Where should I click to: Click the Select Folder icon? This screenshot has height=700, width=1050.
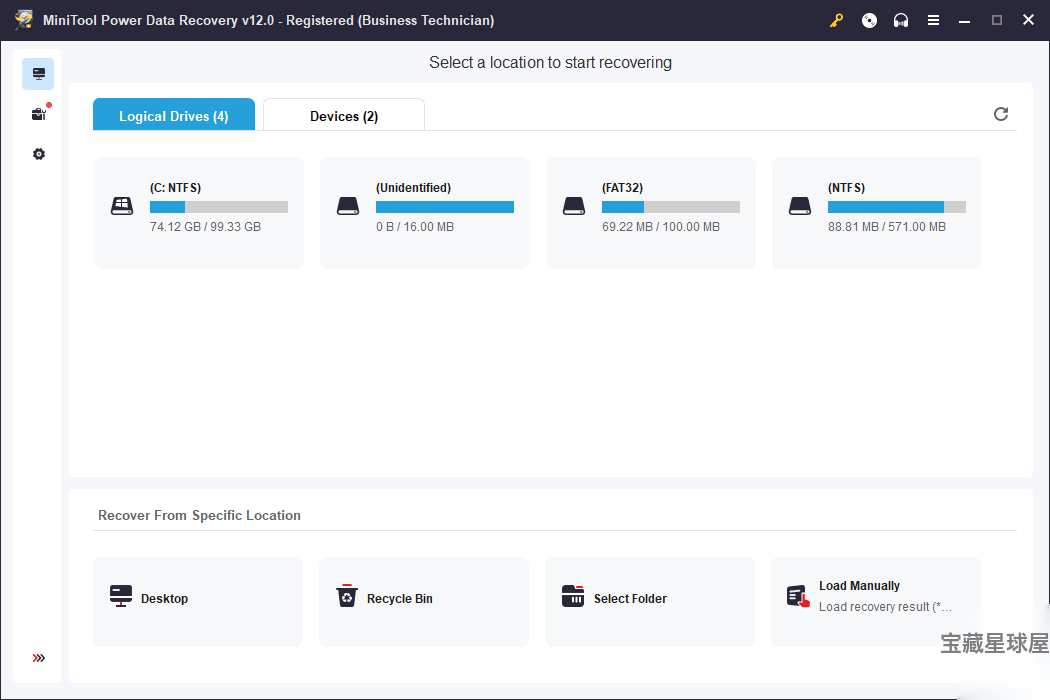[x=573, y=596]
